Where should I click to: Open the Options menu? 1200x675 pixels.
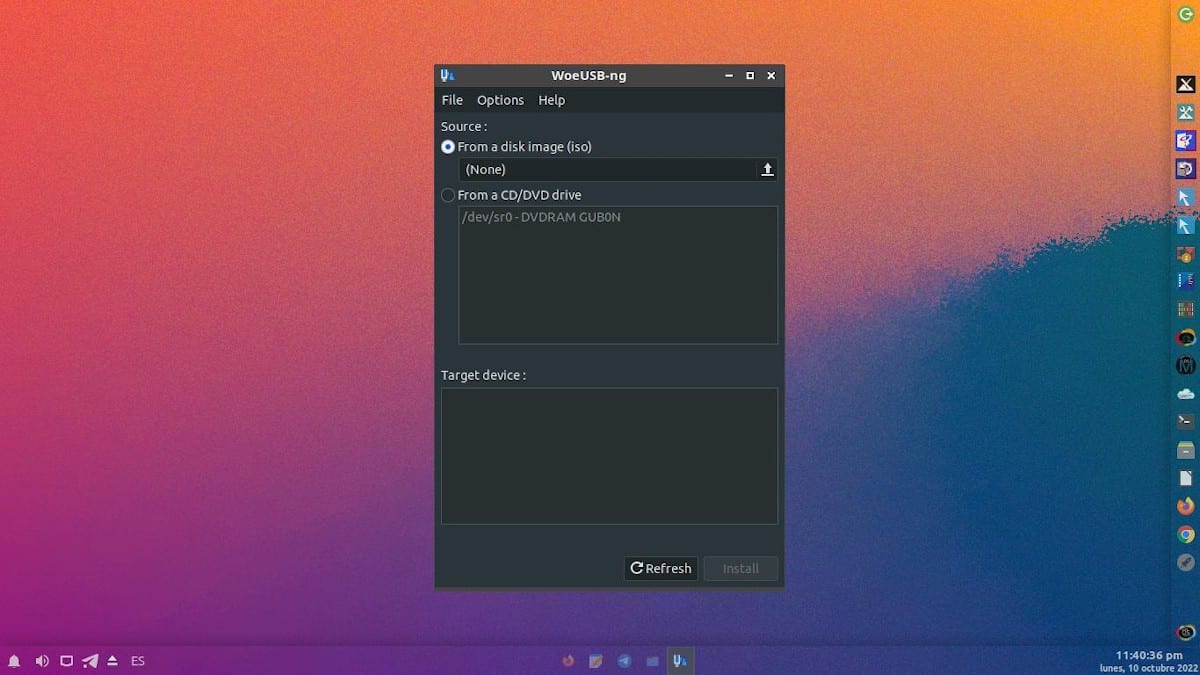[x=500, y=100]
